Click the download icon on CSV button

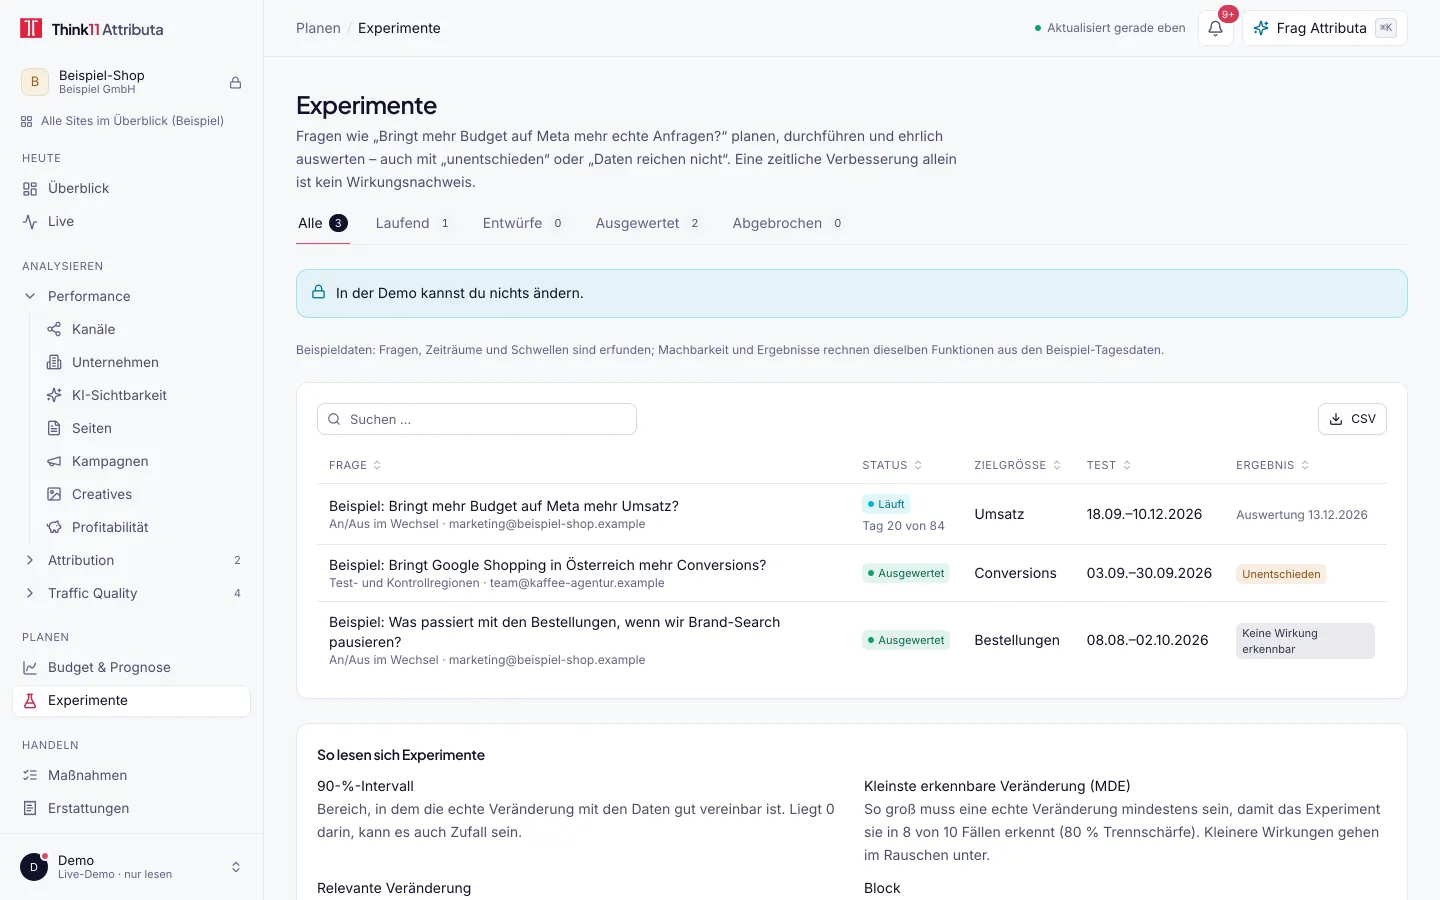click(1336, 419)
